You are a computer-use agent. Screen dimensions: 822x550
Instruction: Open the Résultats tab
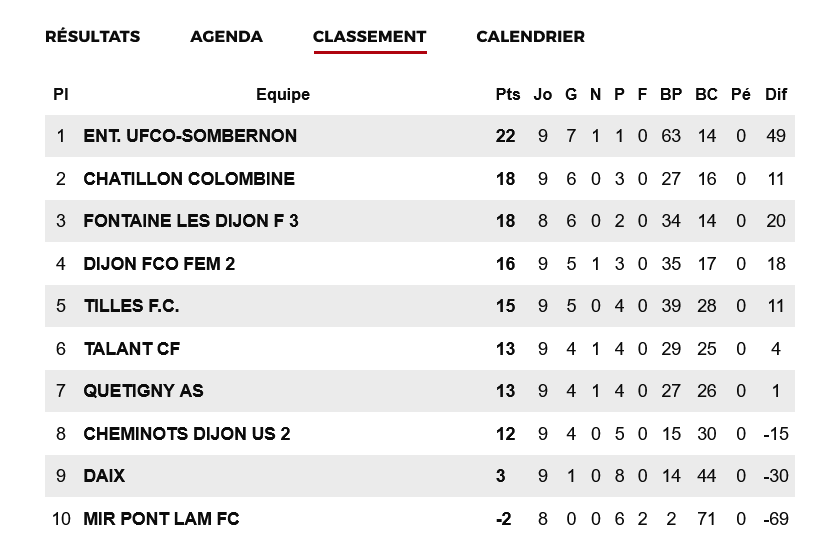[92, 37]
